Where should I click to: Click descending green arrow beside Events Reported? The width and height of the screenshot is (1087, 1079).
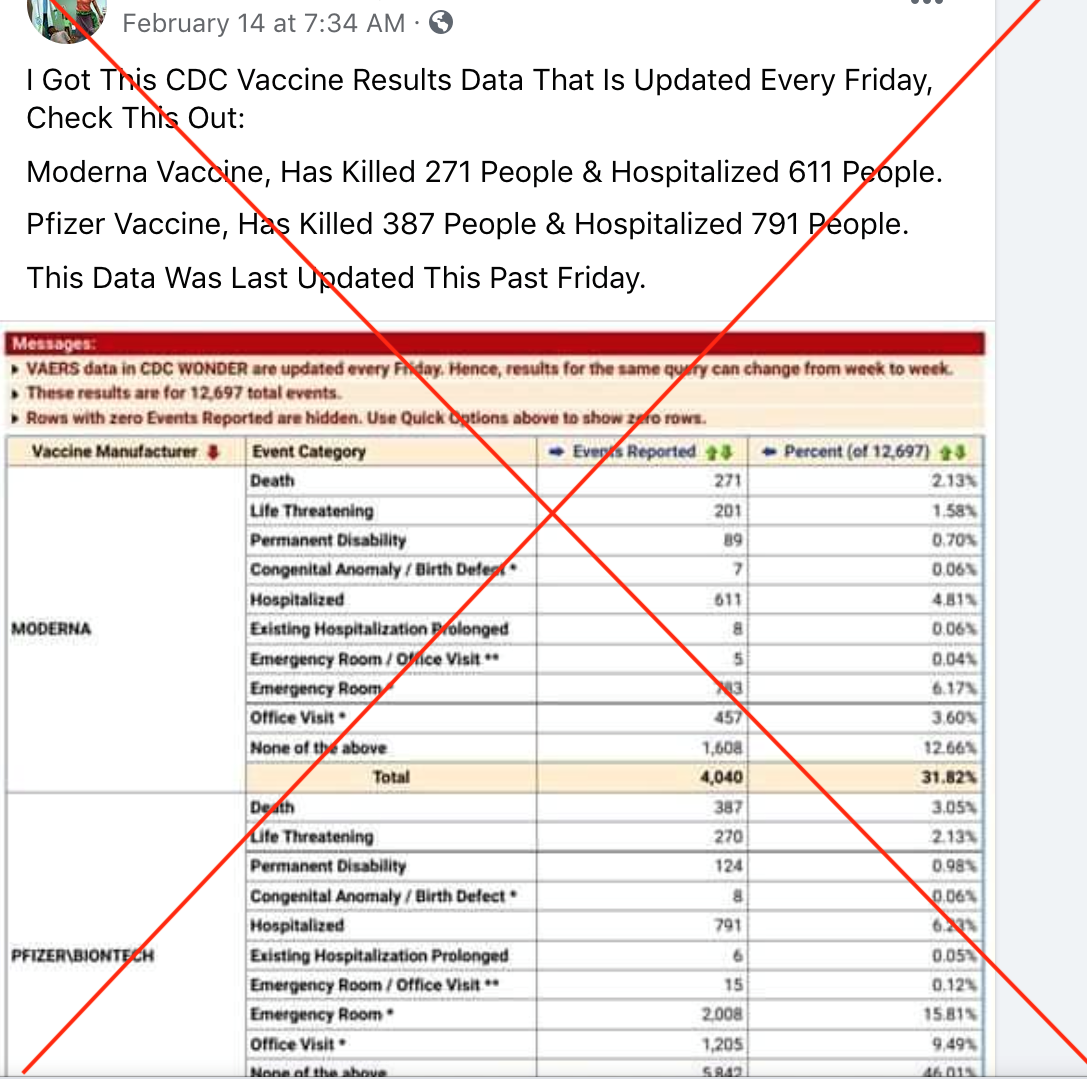pyautogui.click(x=725, y=453)
